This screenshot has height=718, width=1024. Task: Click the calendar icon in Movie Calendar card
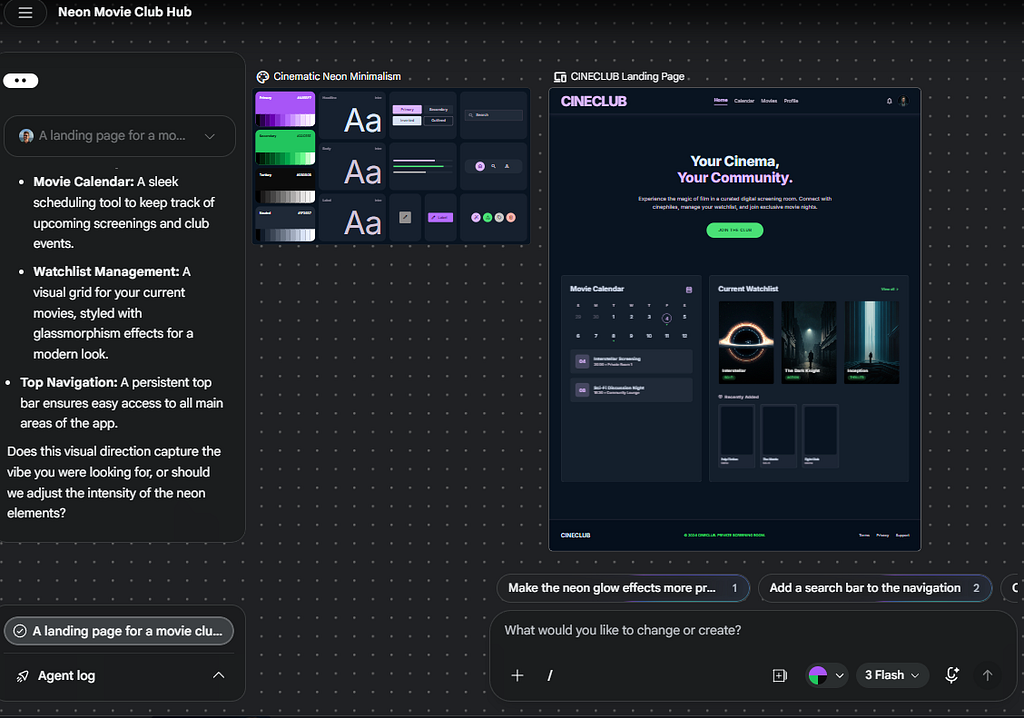point(688,289)
